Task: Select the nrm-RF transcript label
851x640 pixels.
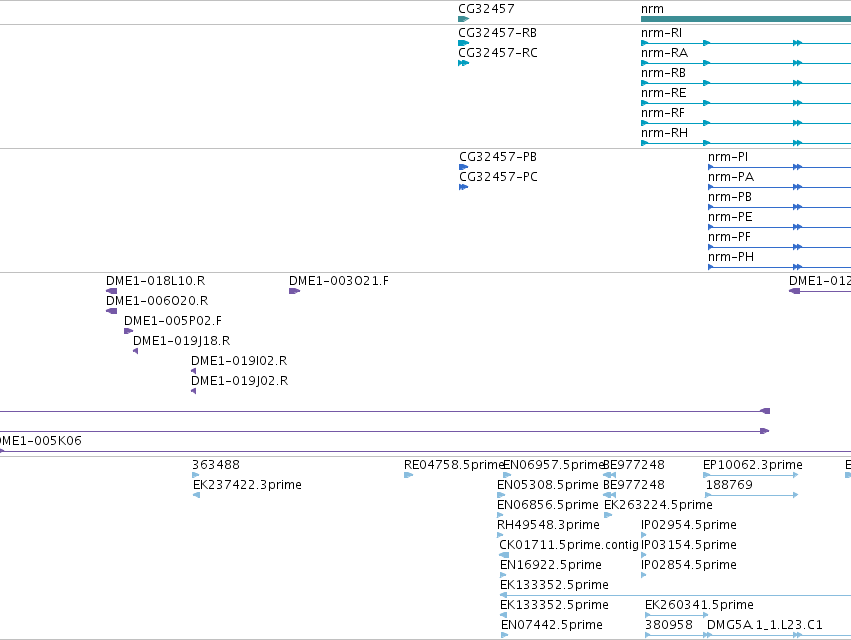Action: [663, 113]
